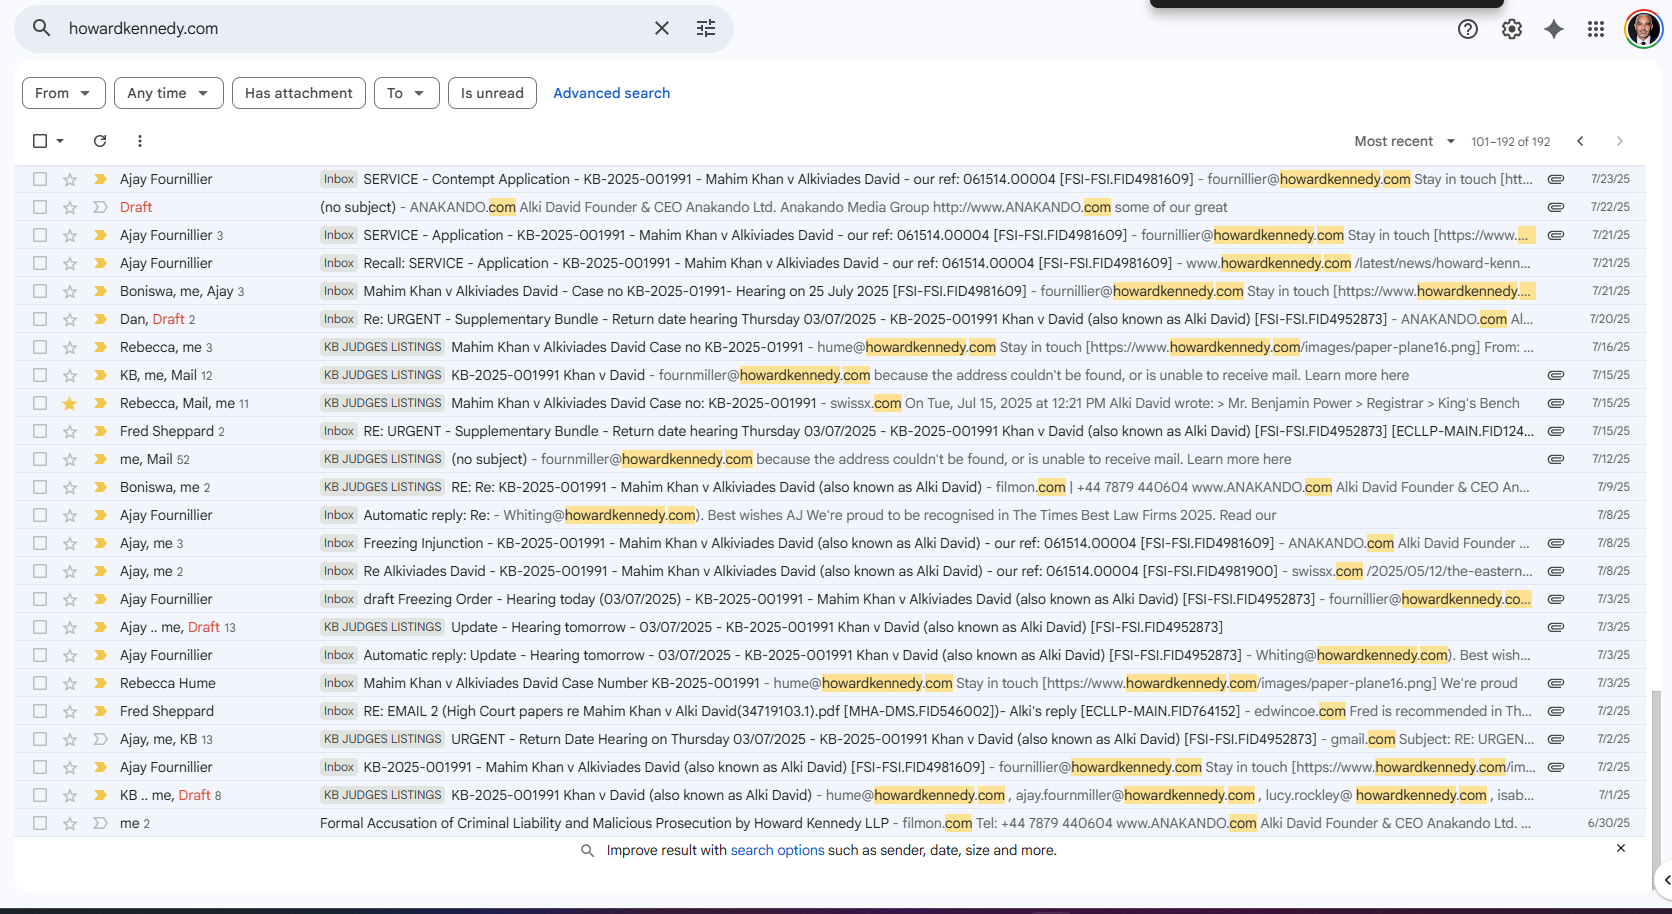1672x914 pixels.
Task: Select the Fred Sheppard 7/2/25 email checkbox
Action: click(40, 711)
